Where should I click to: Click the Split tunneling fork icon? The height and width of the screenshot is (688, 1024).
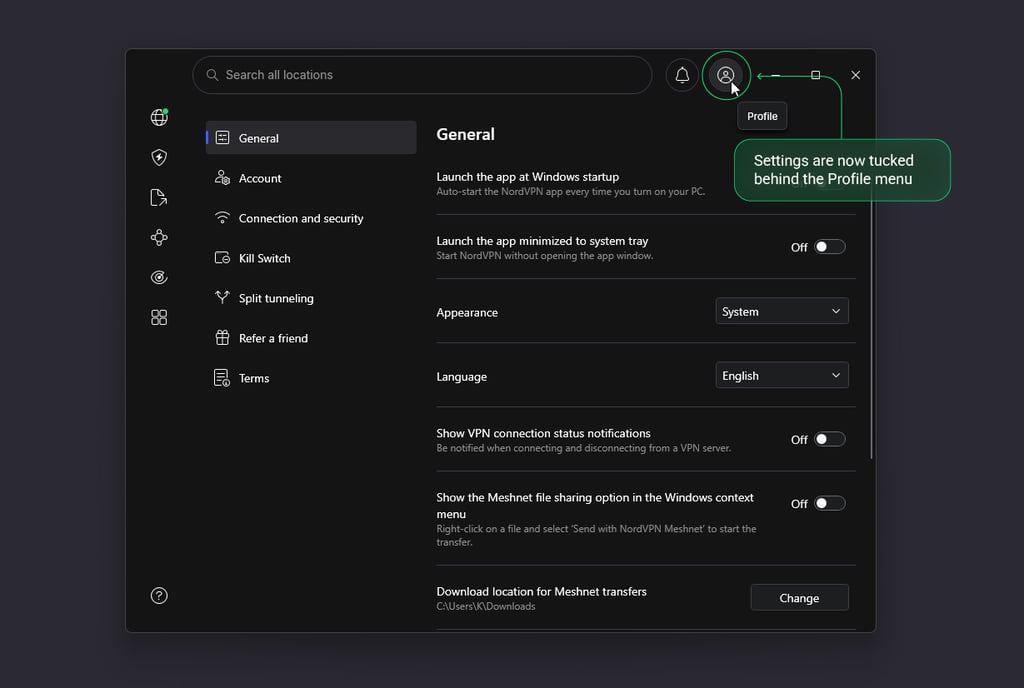(223, 298)
